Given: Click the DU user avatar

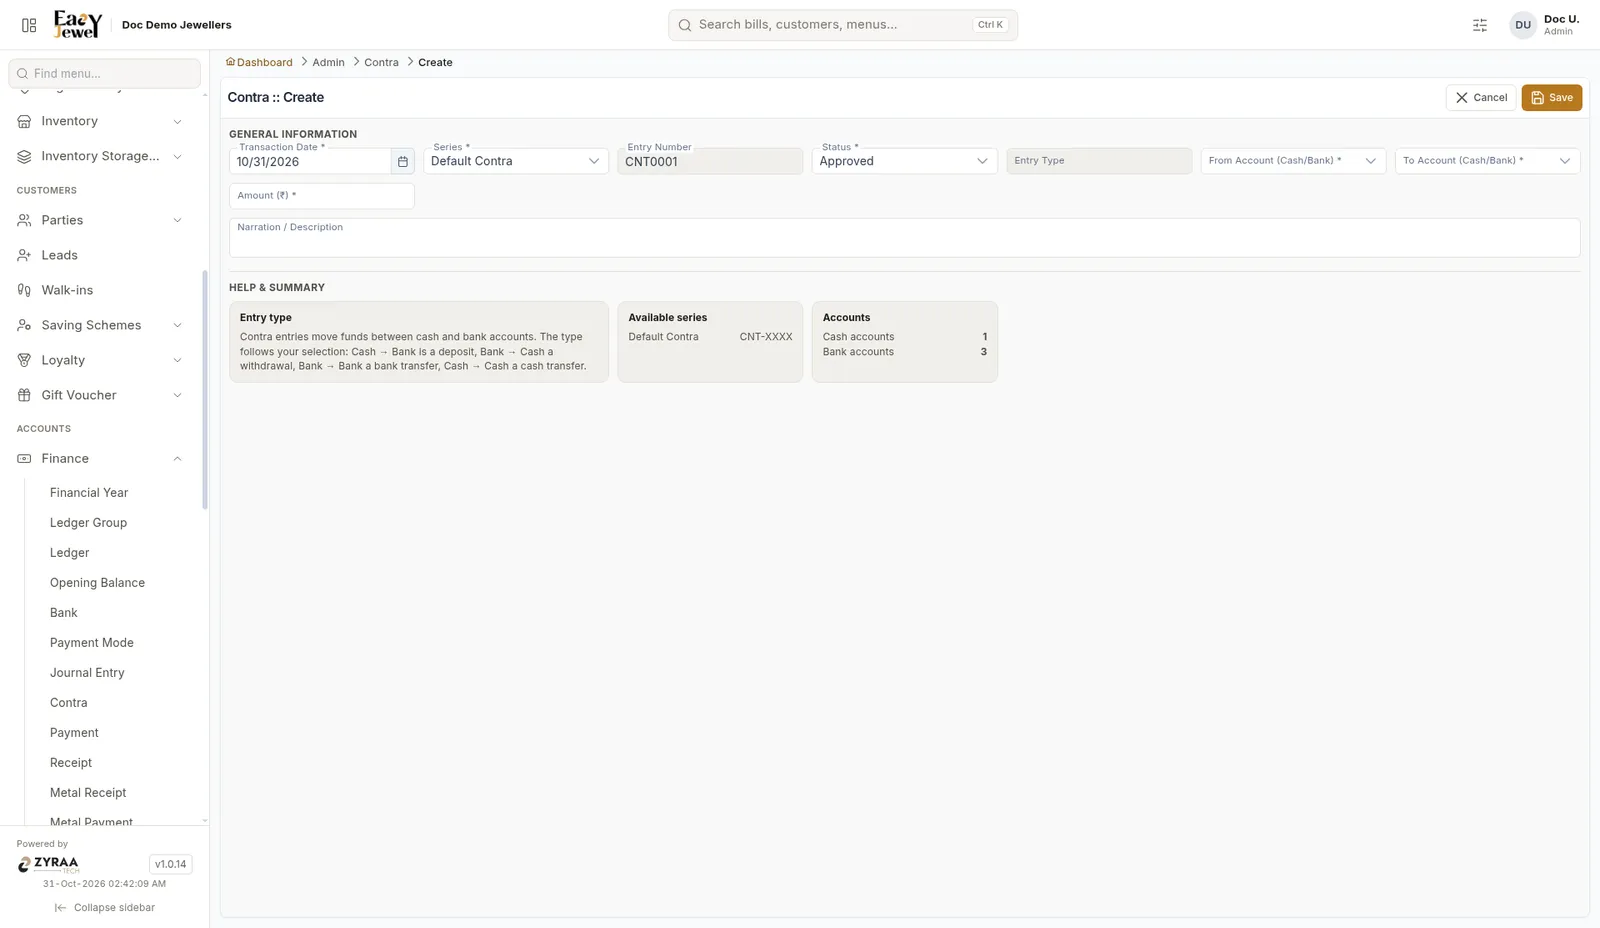Looking at the screenshot, I should pyautogui.click(x=1523, y=25).
